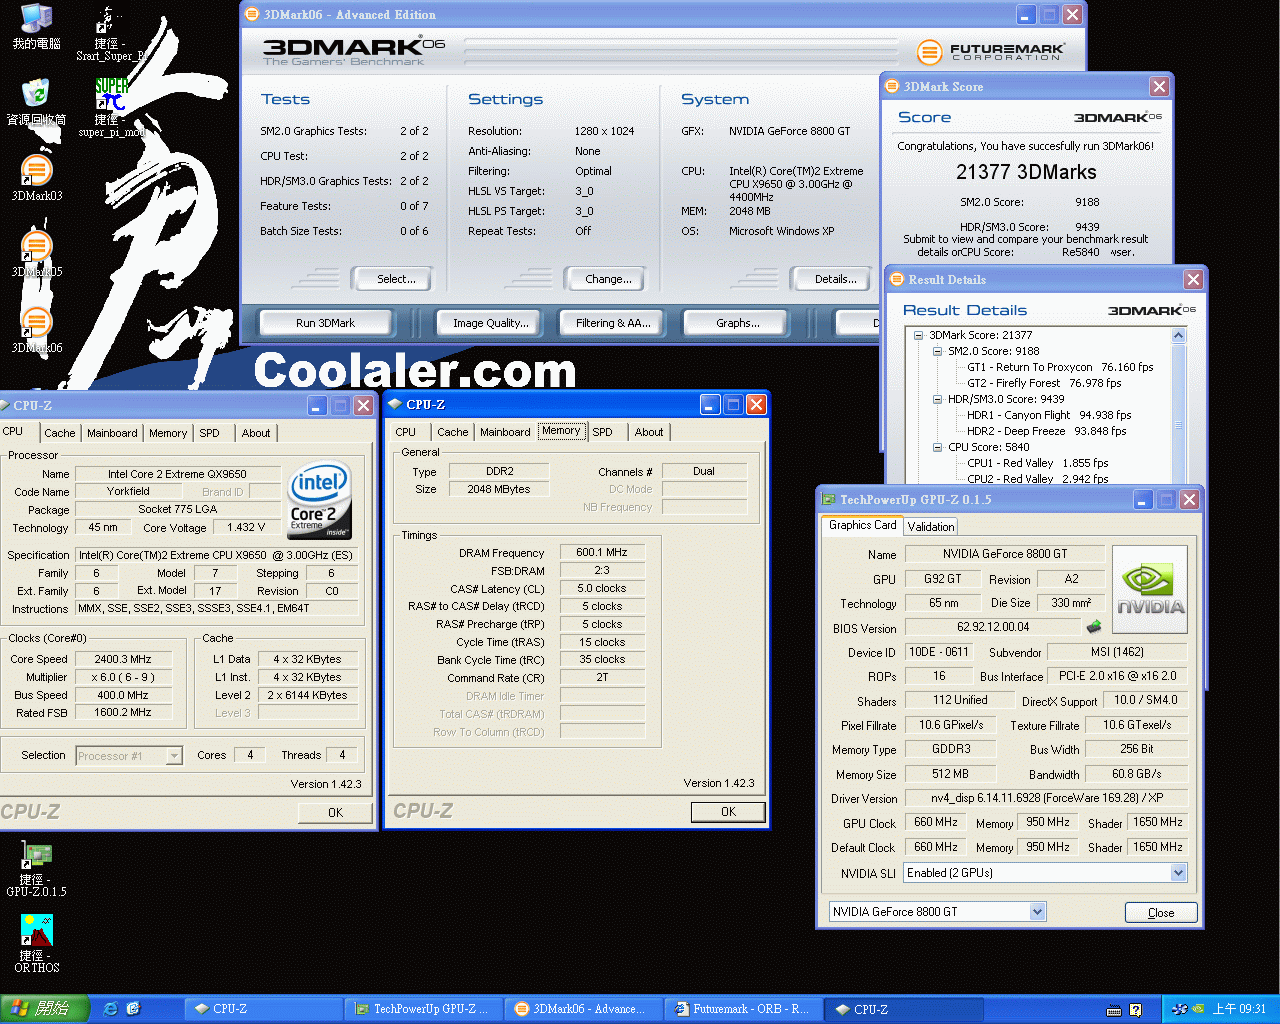This screenshot has height=1024, width=1280.
Task: Select the Graphics Card tab in GPU-Z
Action: point(863,525)
